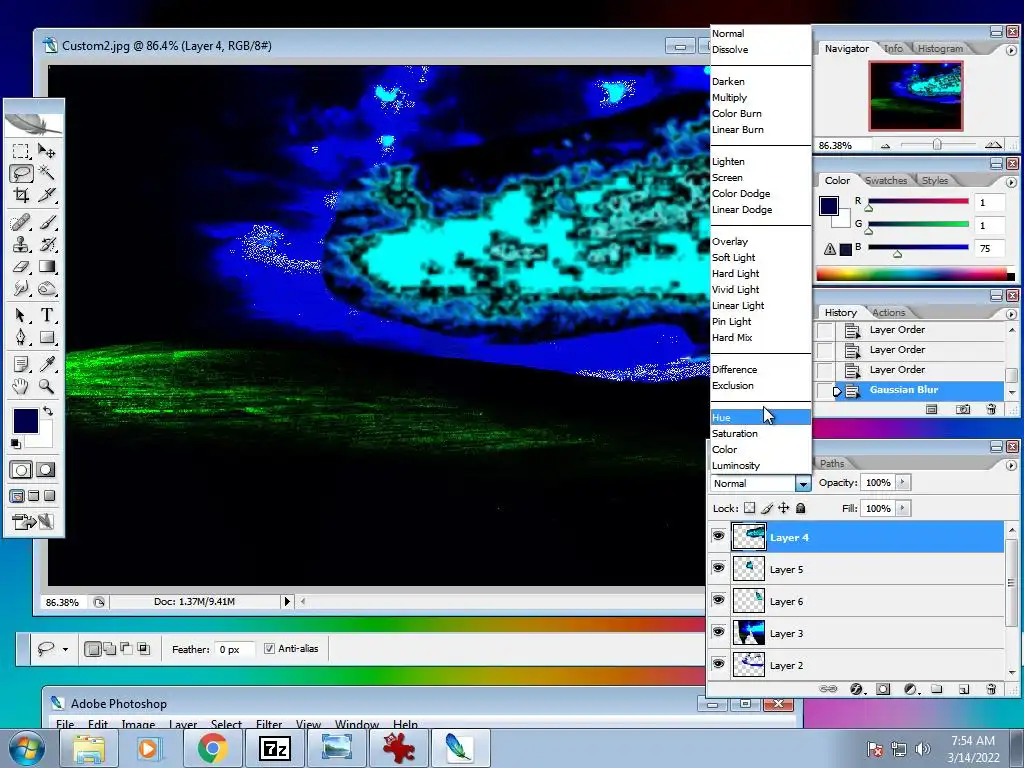Click Jump to ImageReady icon
This screenshot has width=1024, height=768.
(x=33, y=521)
